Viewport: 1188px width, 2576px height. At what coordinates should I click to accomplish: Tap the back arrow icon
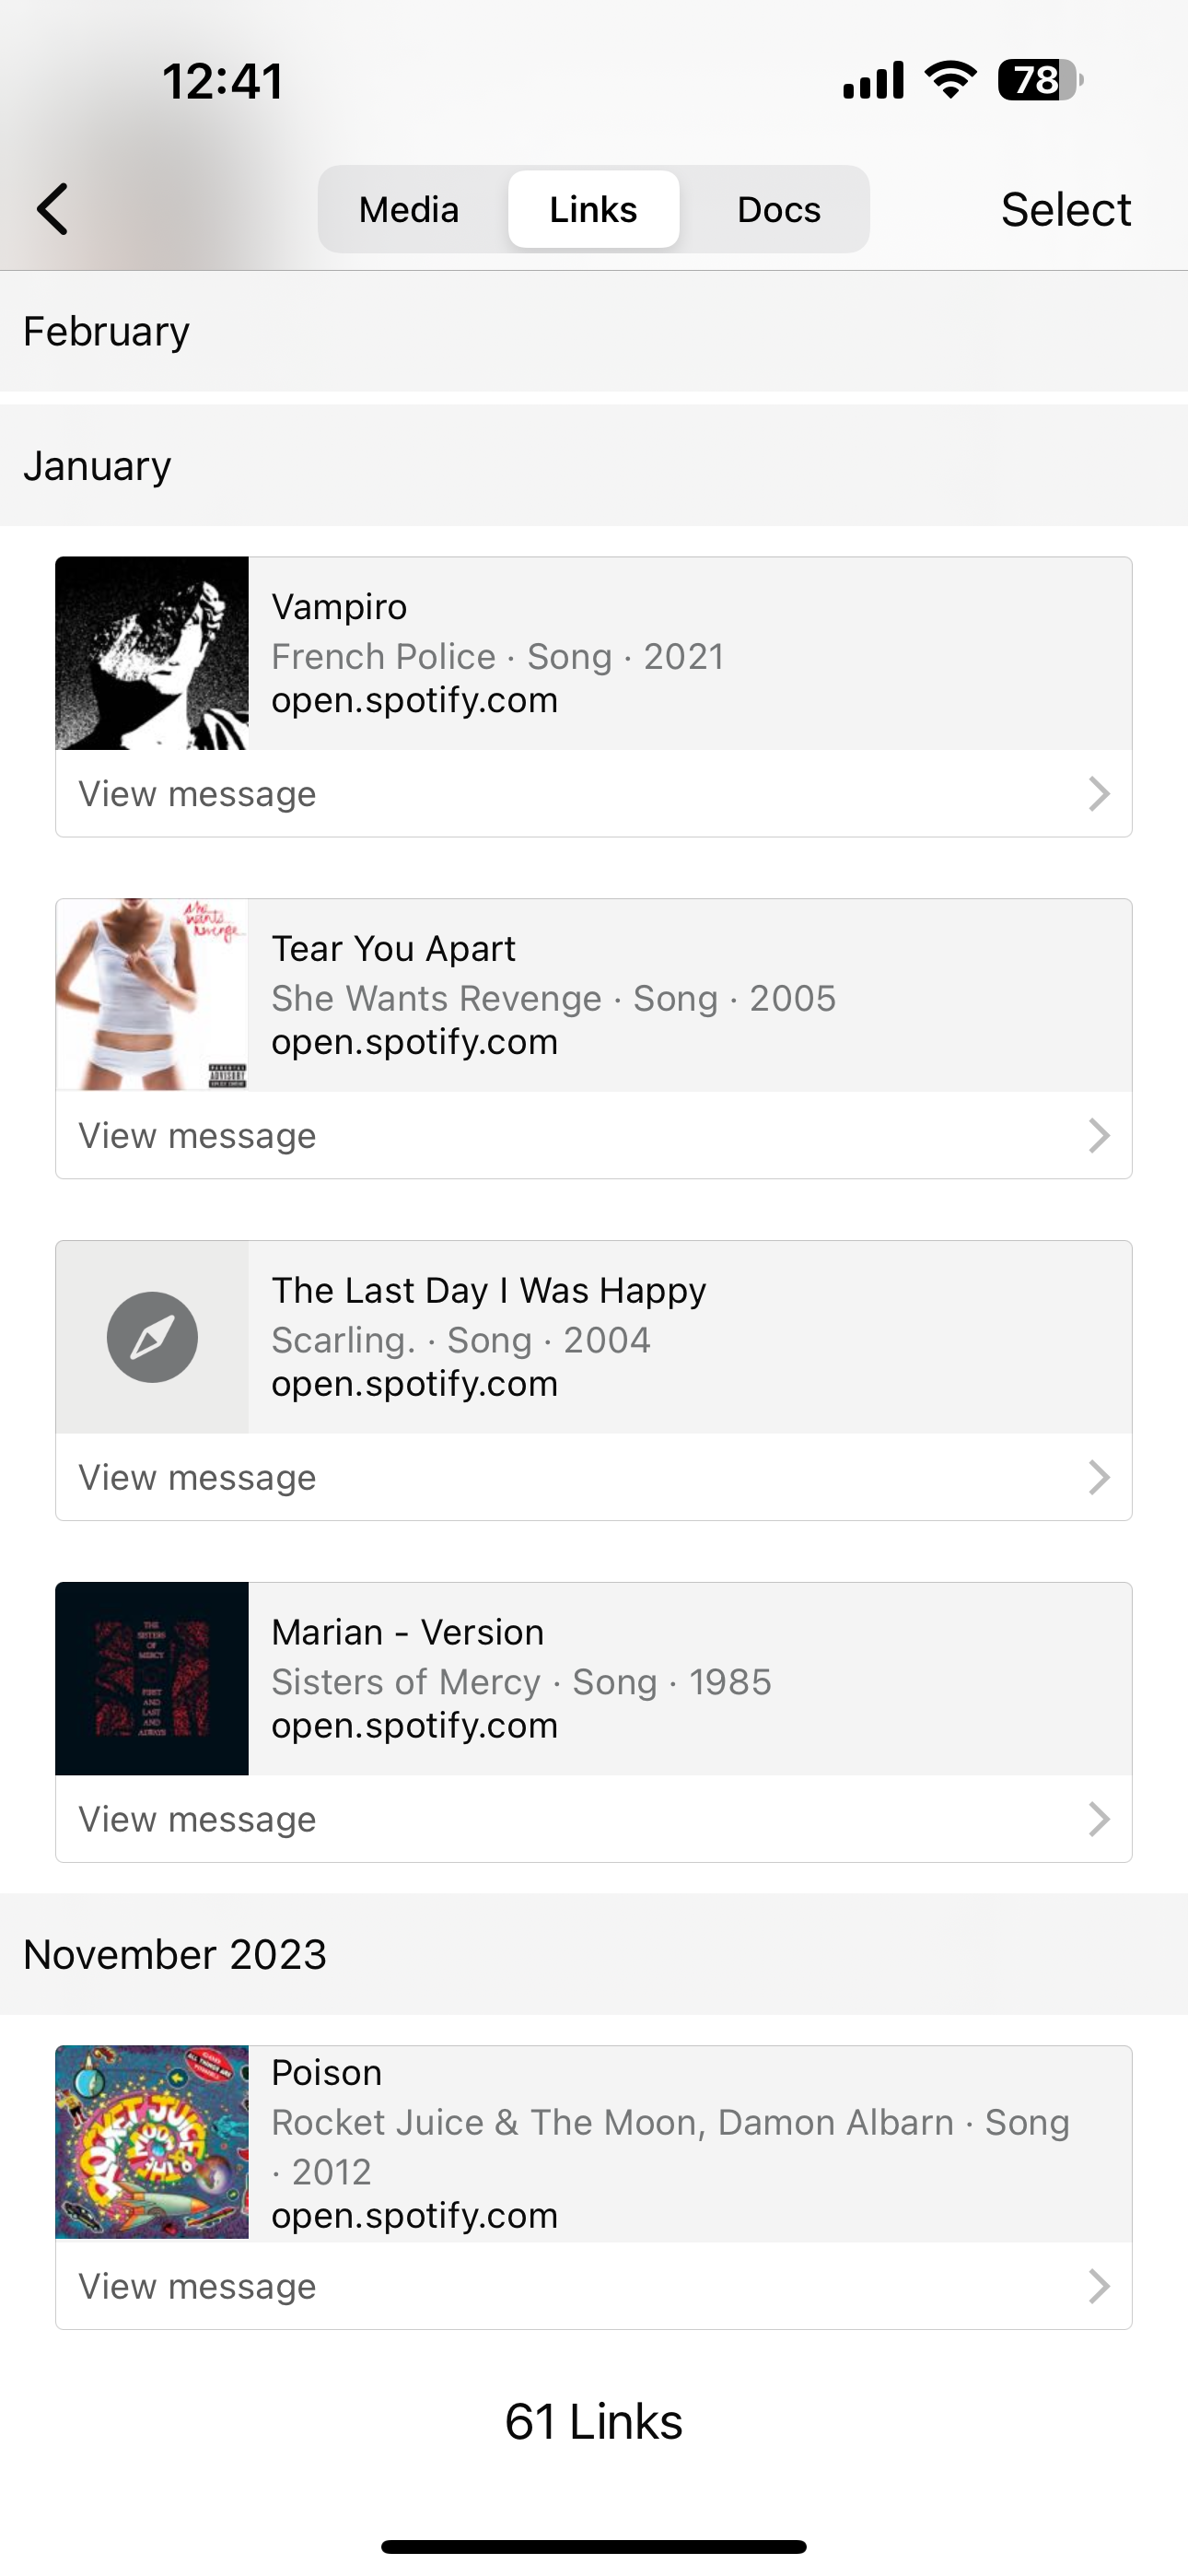[x=53, y=209]
